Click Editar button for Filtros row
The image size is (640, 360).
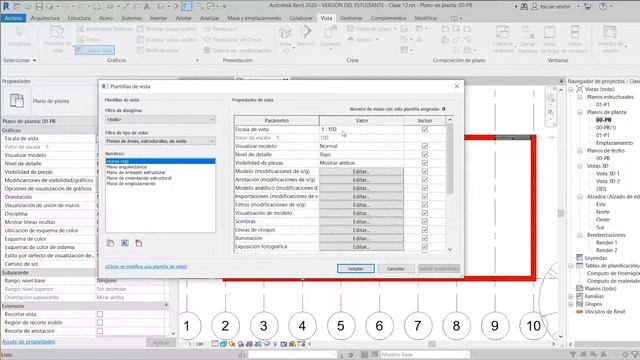click(x=361, y=205)
